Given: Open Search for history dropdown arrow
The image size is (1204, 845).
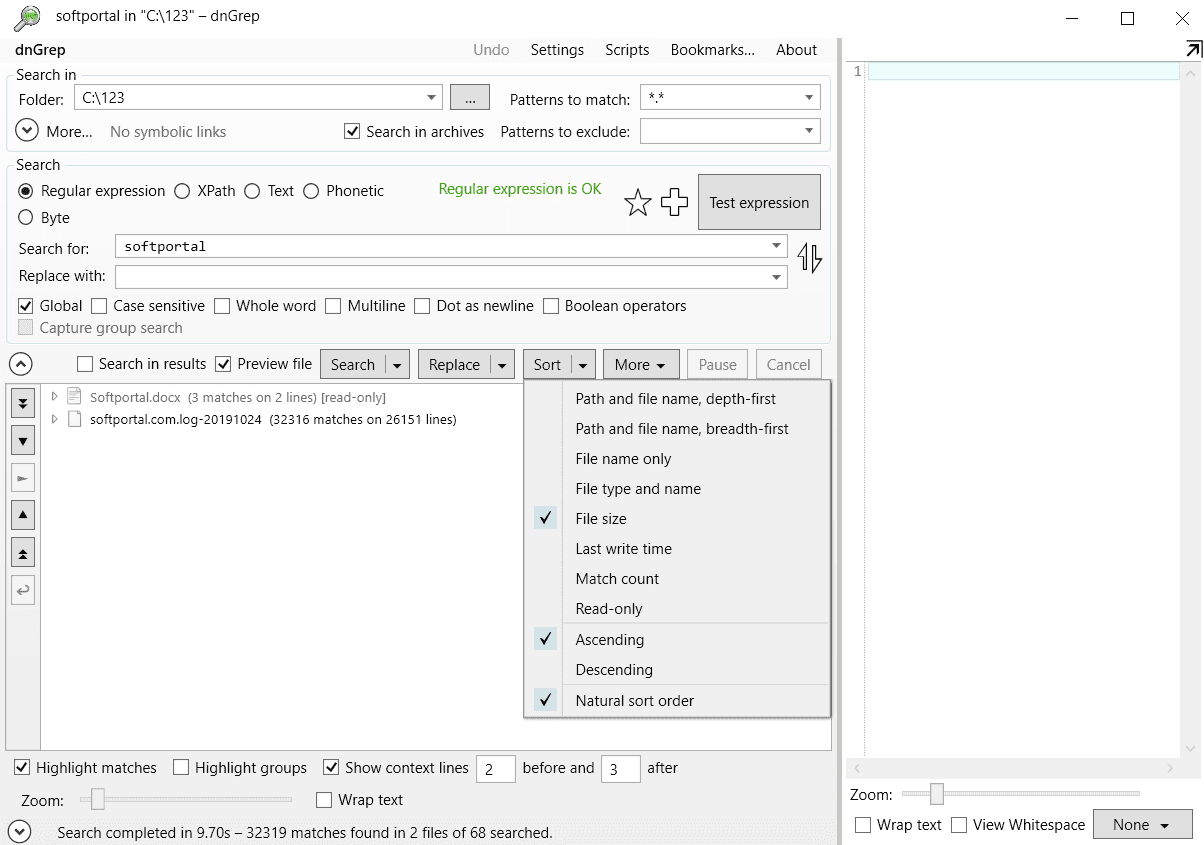Looking at the screenshot, I should click(x=777, y=246).
